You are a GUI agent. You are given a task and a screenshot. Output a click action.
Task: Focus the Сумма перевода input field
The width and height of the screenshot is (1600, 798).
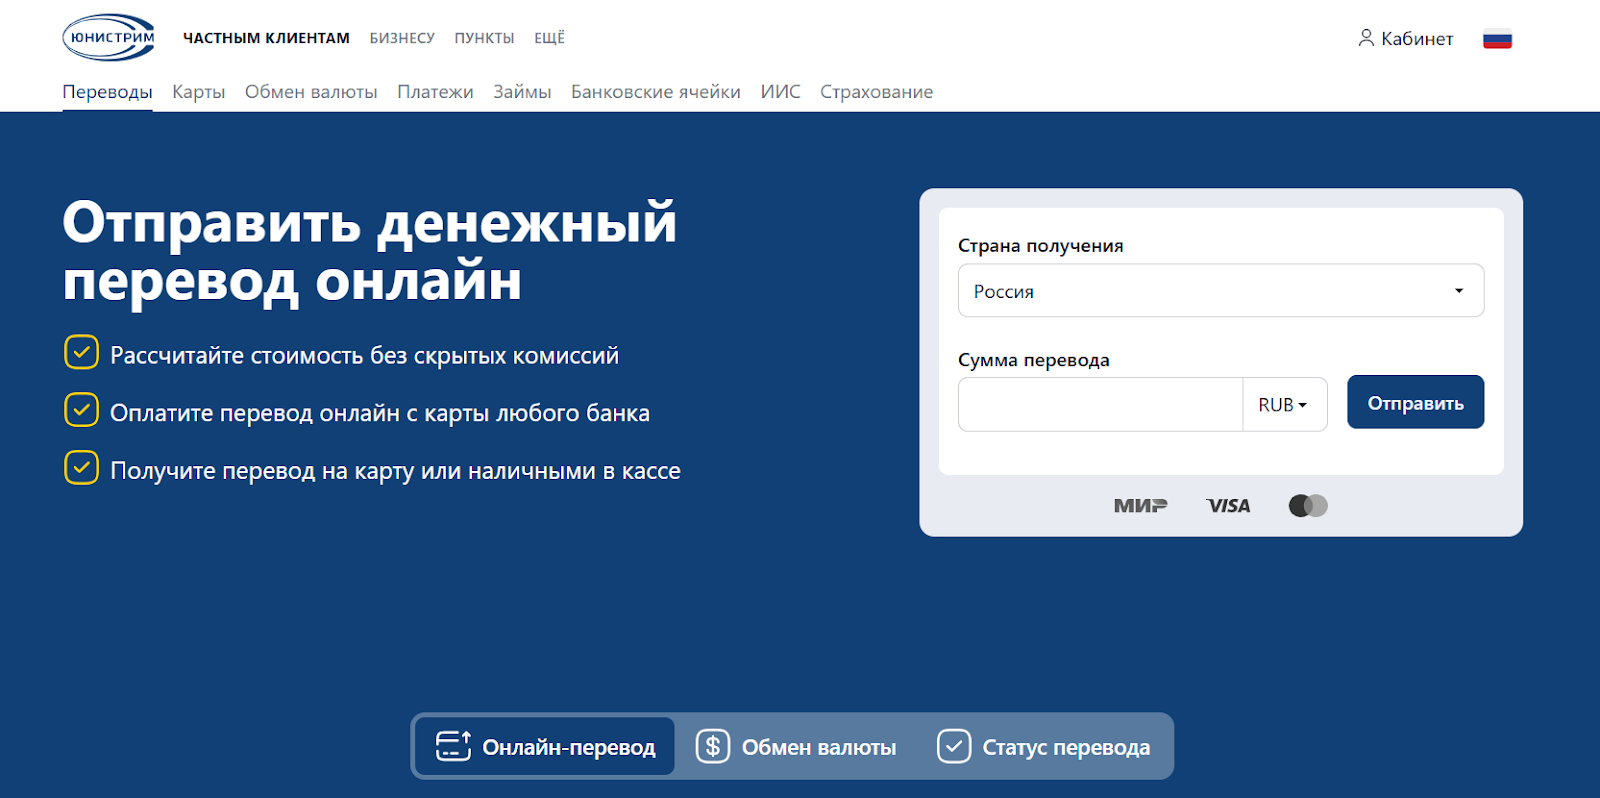click(1100, 405)
